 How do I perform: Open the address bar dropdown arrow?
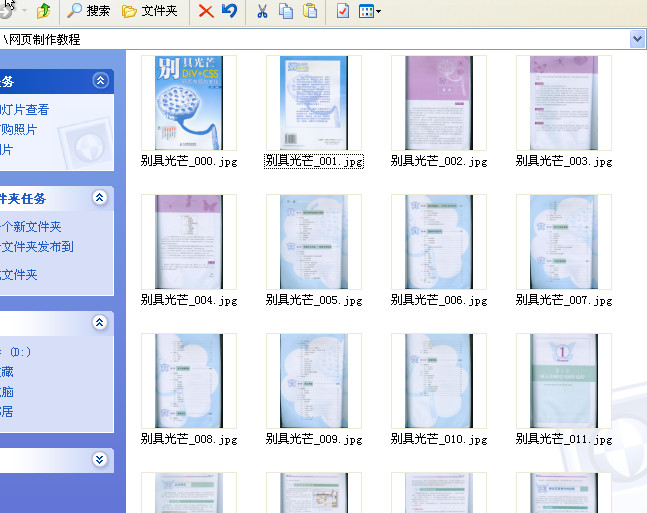(637, 39)
